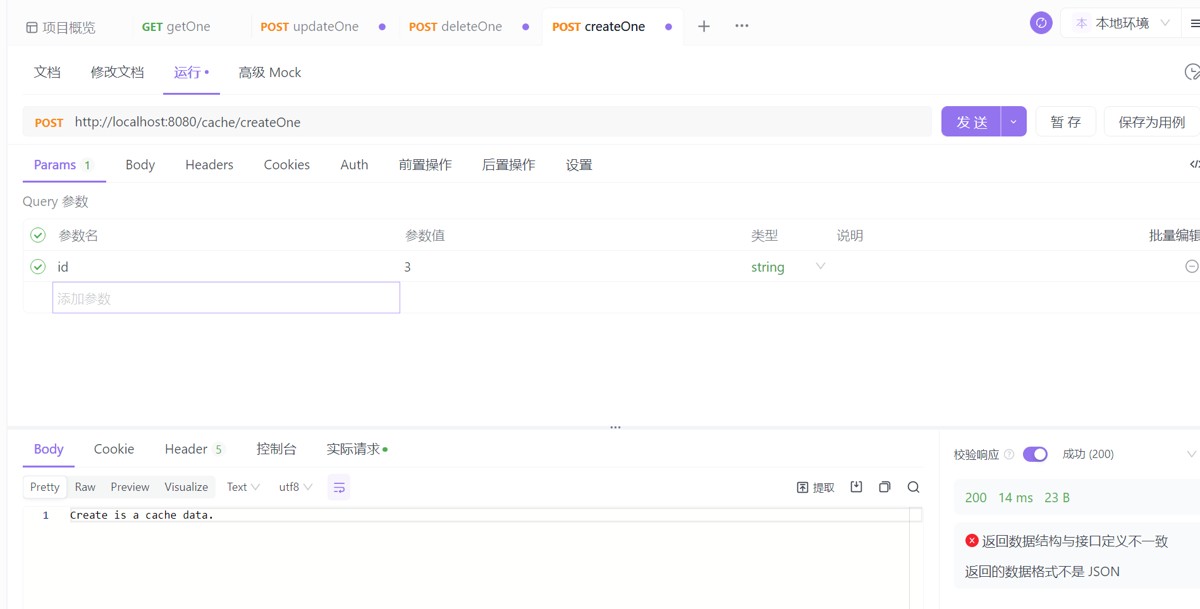The height and width of the screenshot is (609, 1200).
Task: Click the panel divider resize handle
Action: 615,427
